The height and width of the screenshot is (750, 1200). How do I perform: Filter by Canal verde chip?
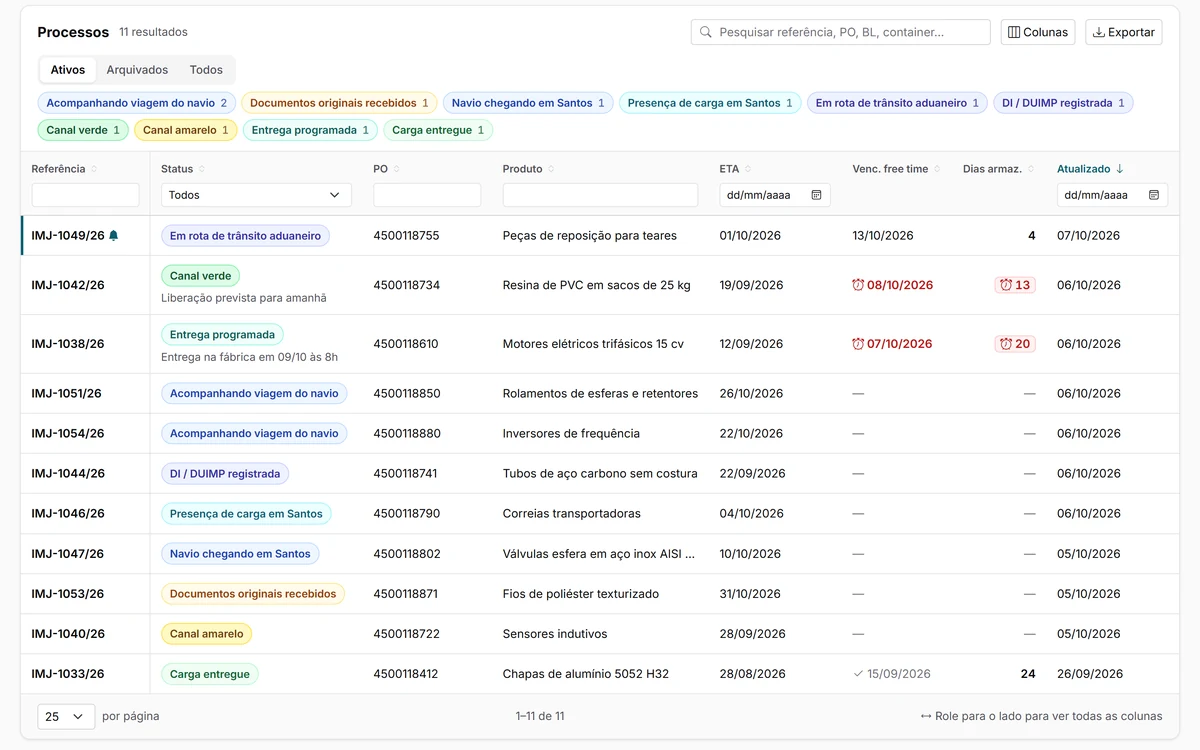pos(83,130)
